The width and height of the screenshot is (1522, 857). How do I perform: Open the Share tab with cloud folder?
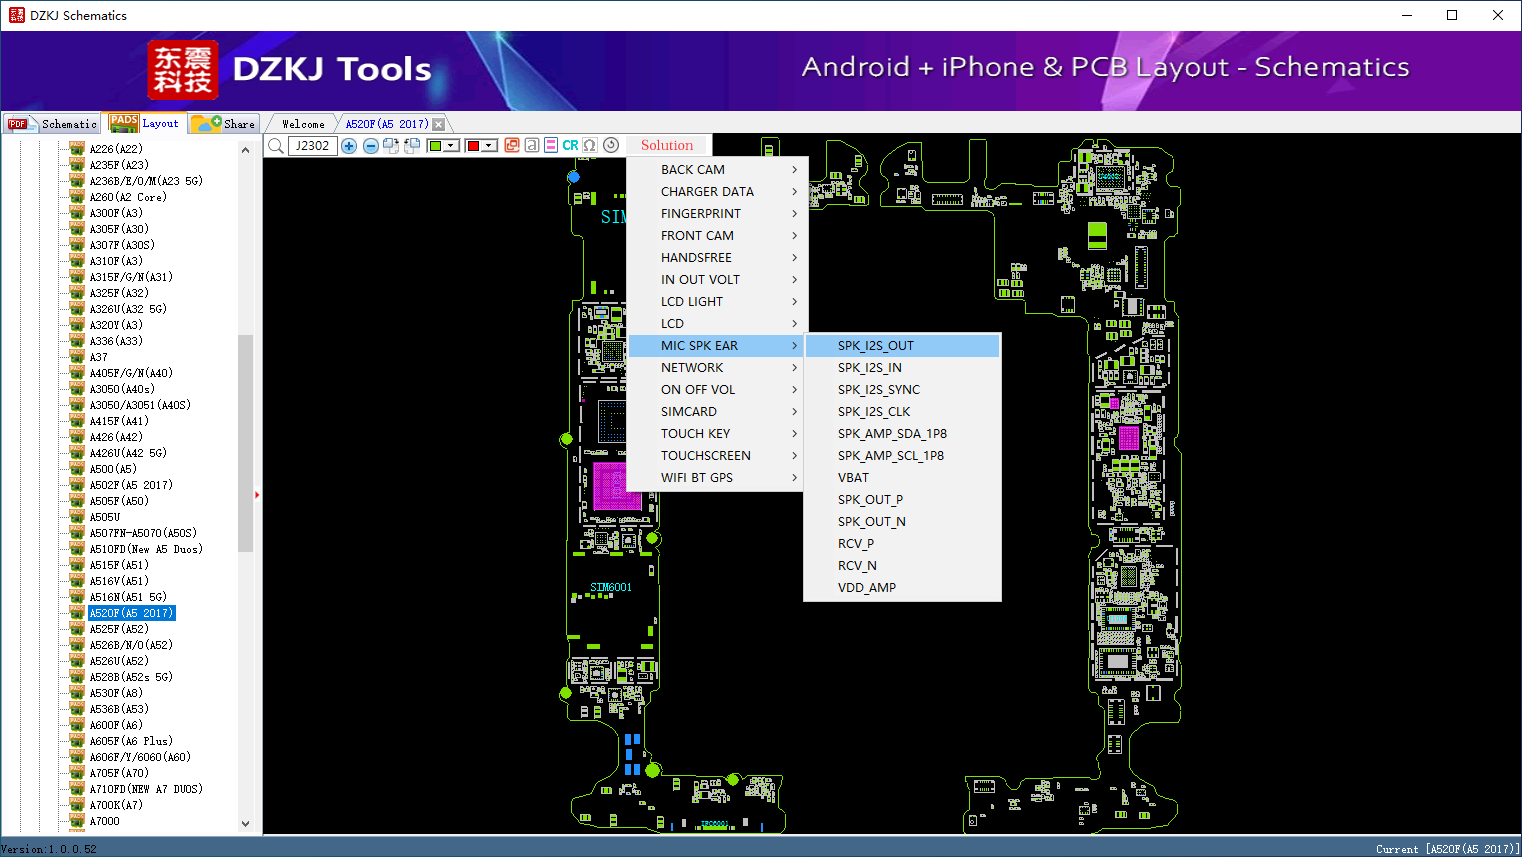point(224,124)
